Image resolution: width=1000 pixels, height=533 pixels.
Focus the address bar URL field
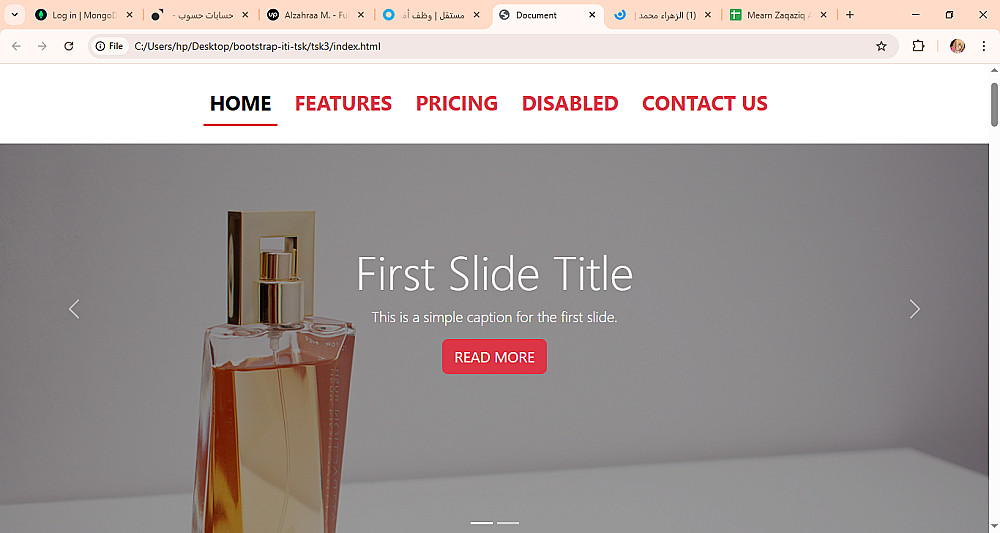(x=497, y=46)
